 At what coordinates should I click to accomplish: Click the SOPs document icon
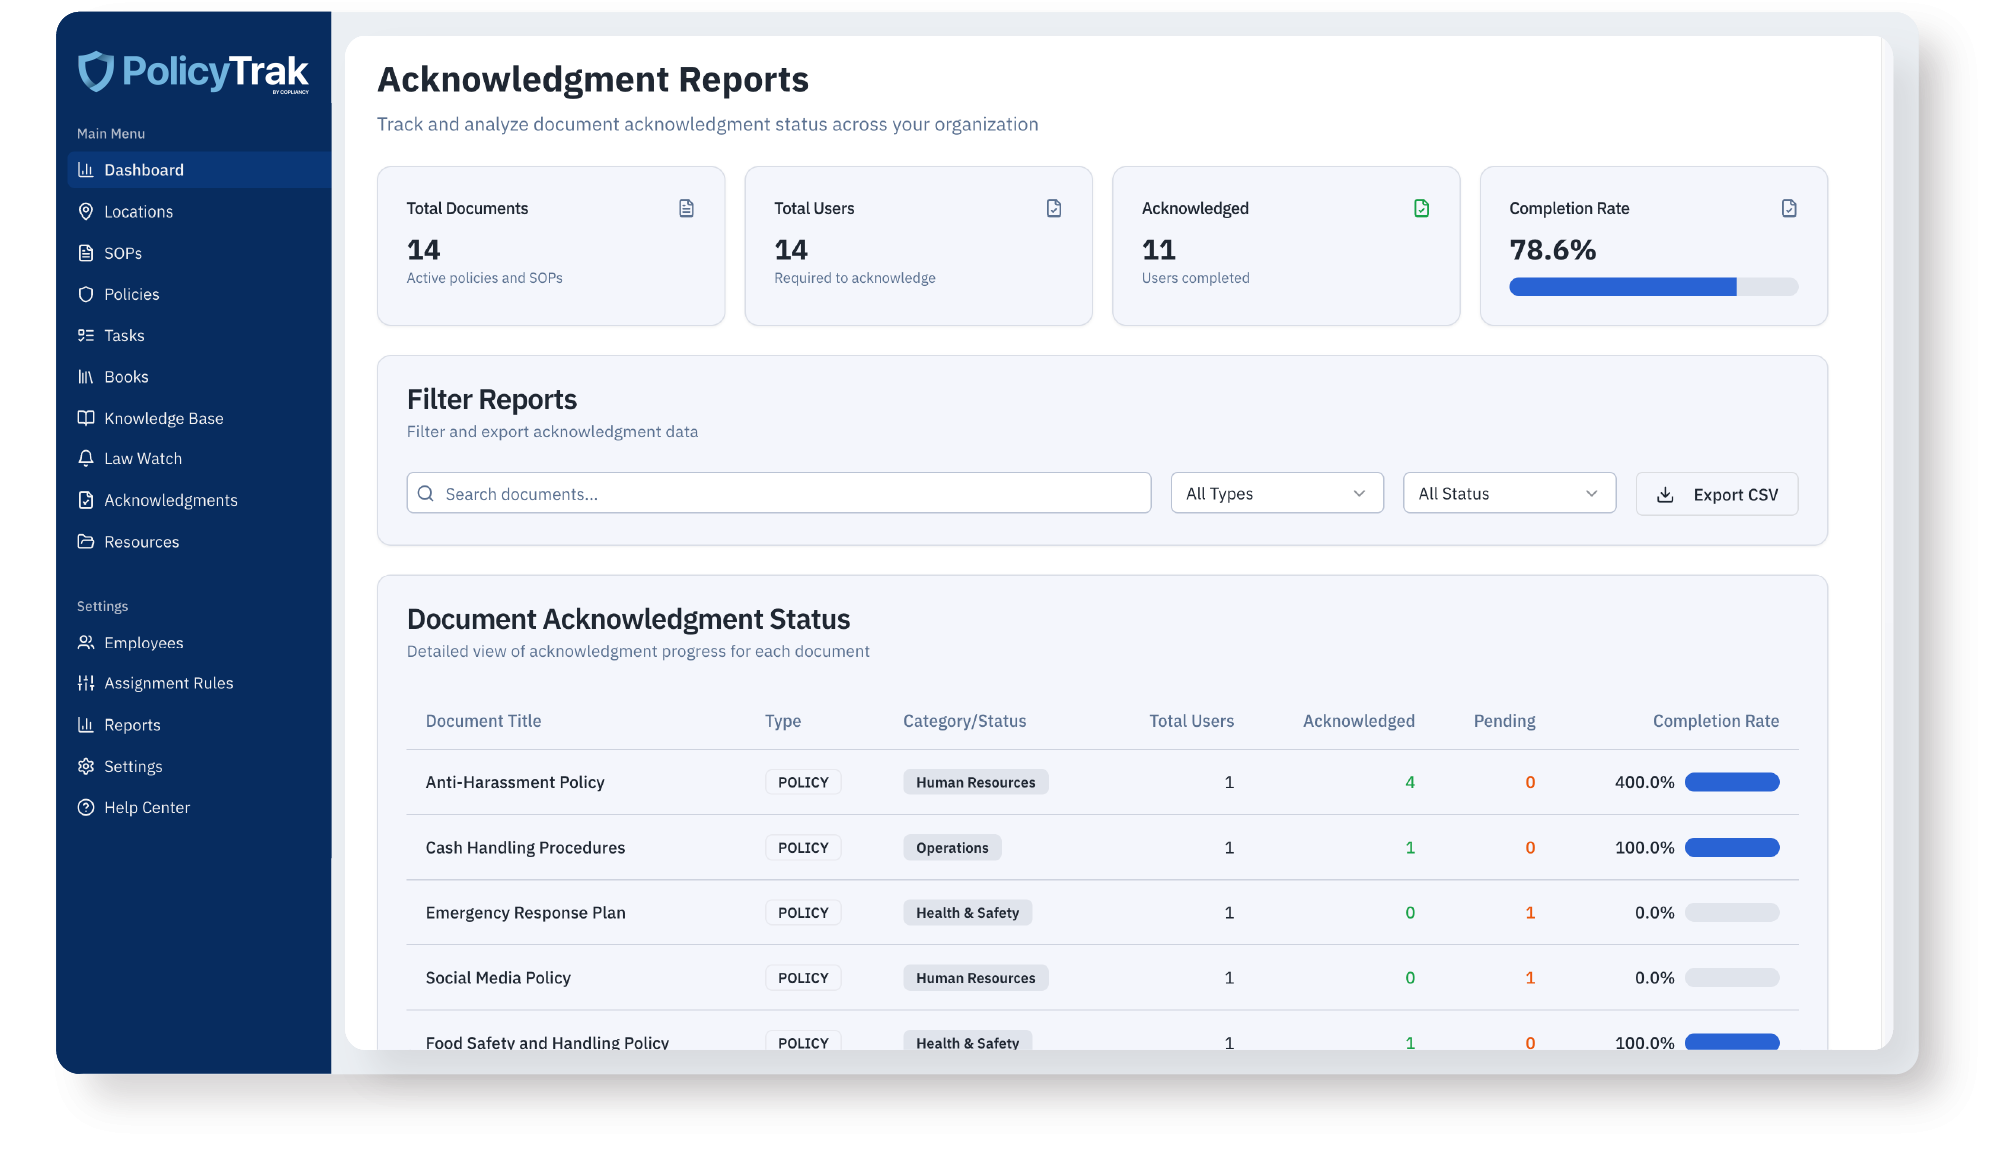(86, 253)
